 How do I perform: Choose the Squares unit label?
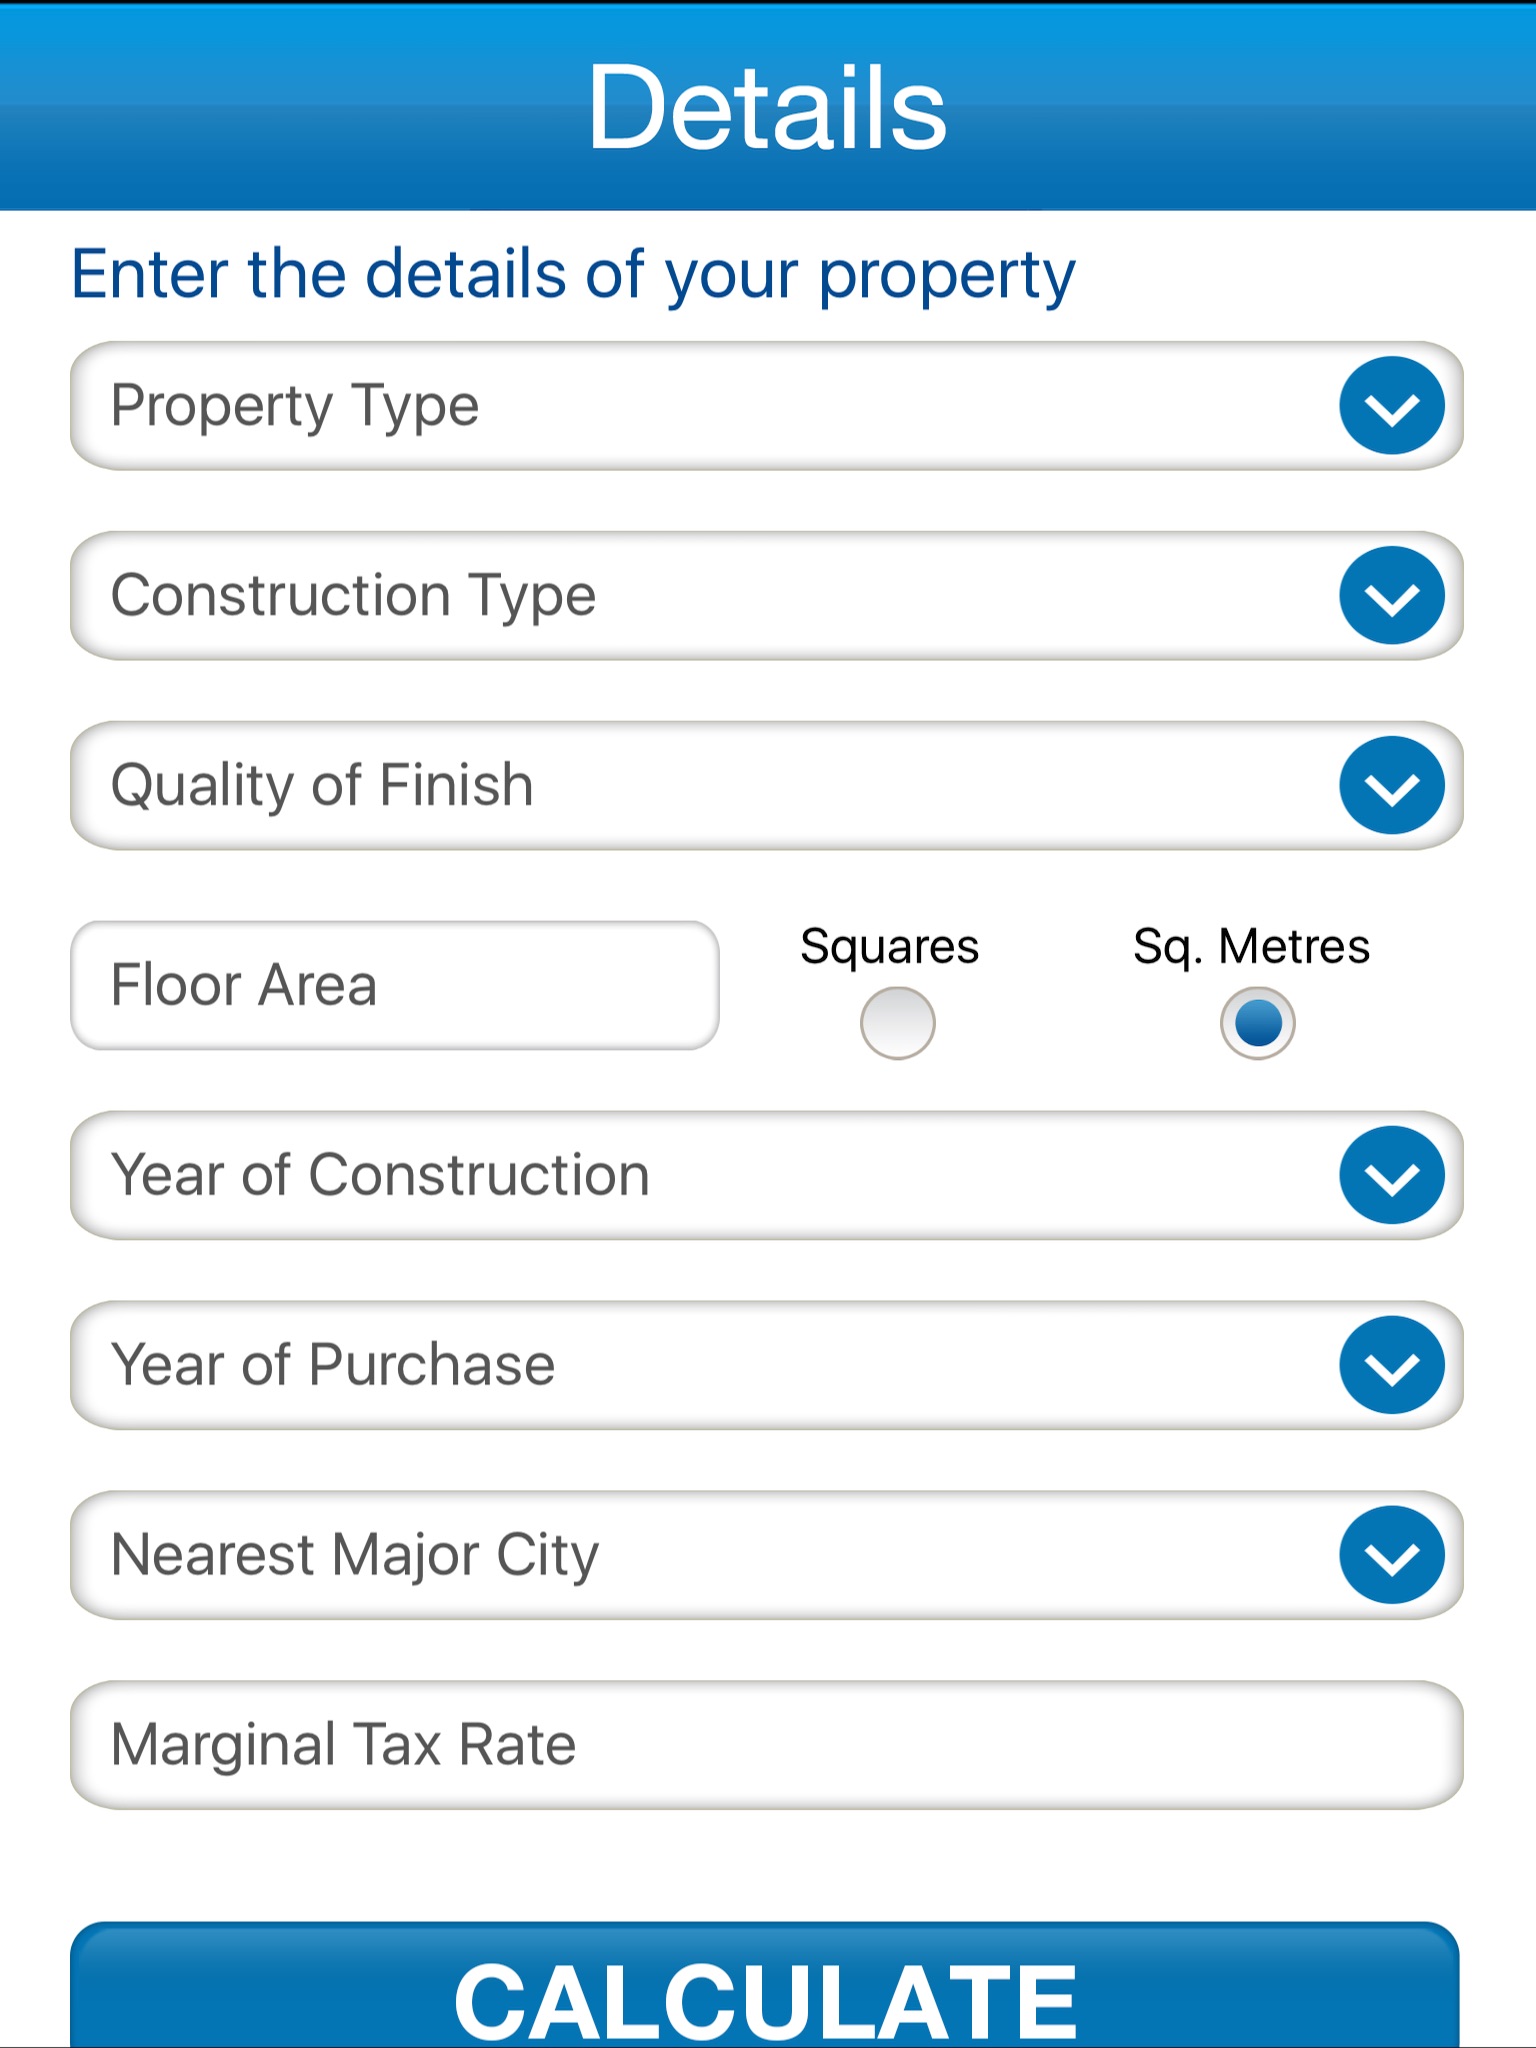point(889,946)
